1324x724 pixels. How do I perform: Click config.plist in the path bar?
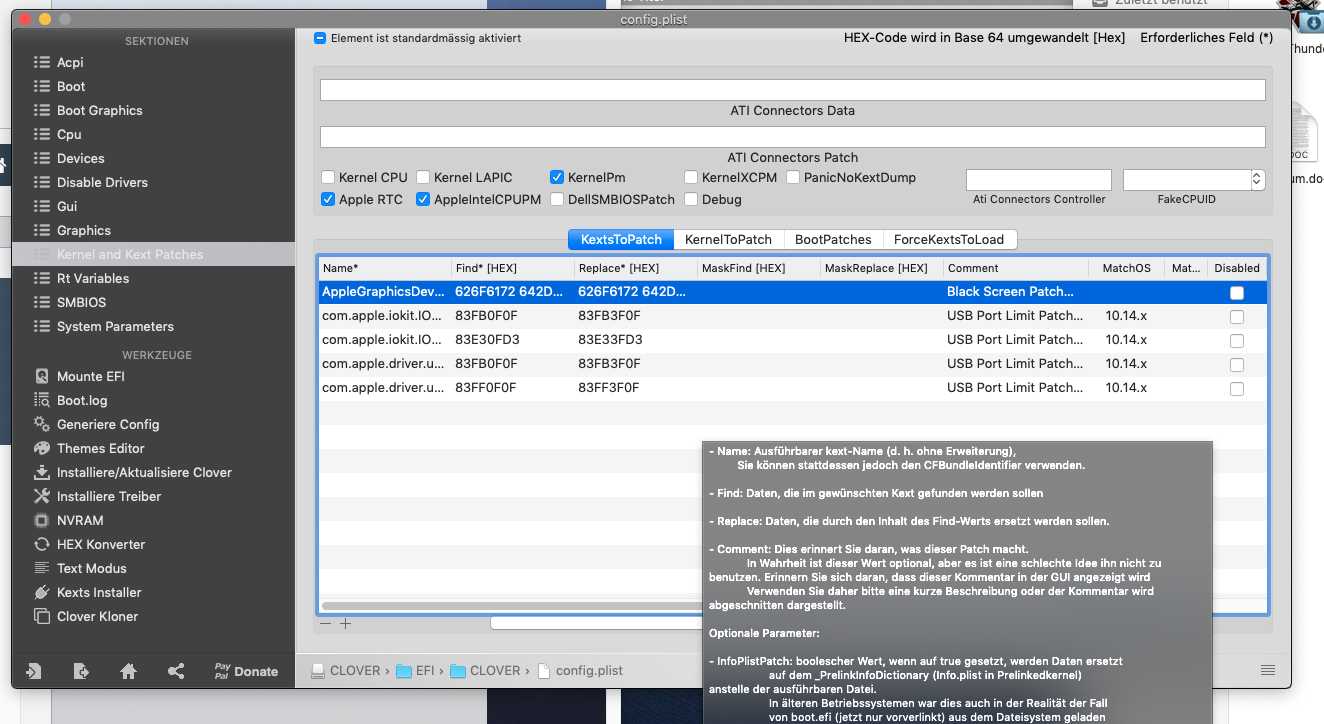[580, 670]
